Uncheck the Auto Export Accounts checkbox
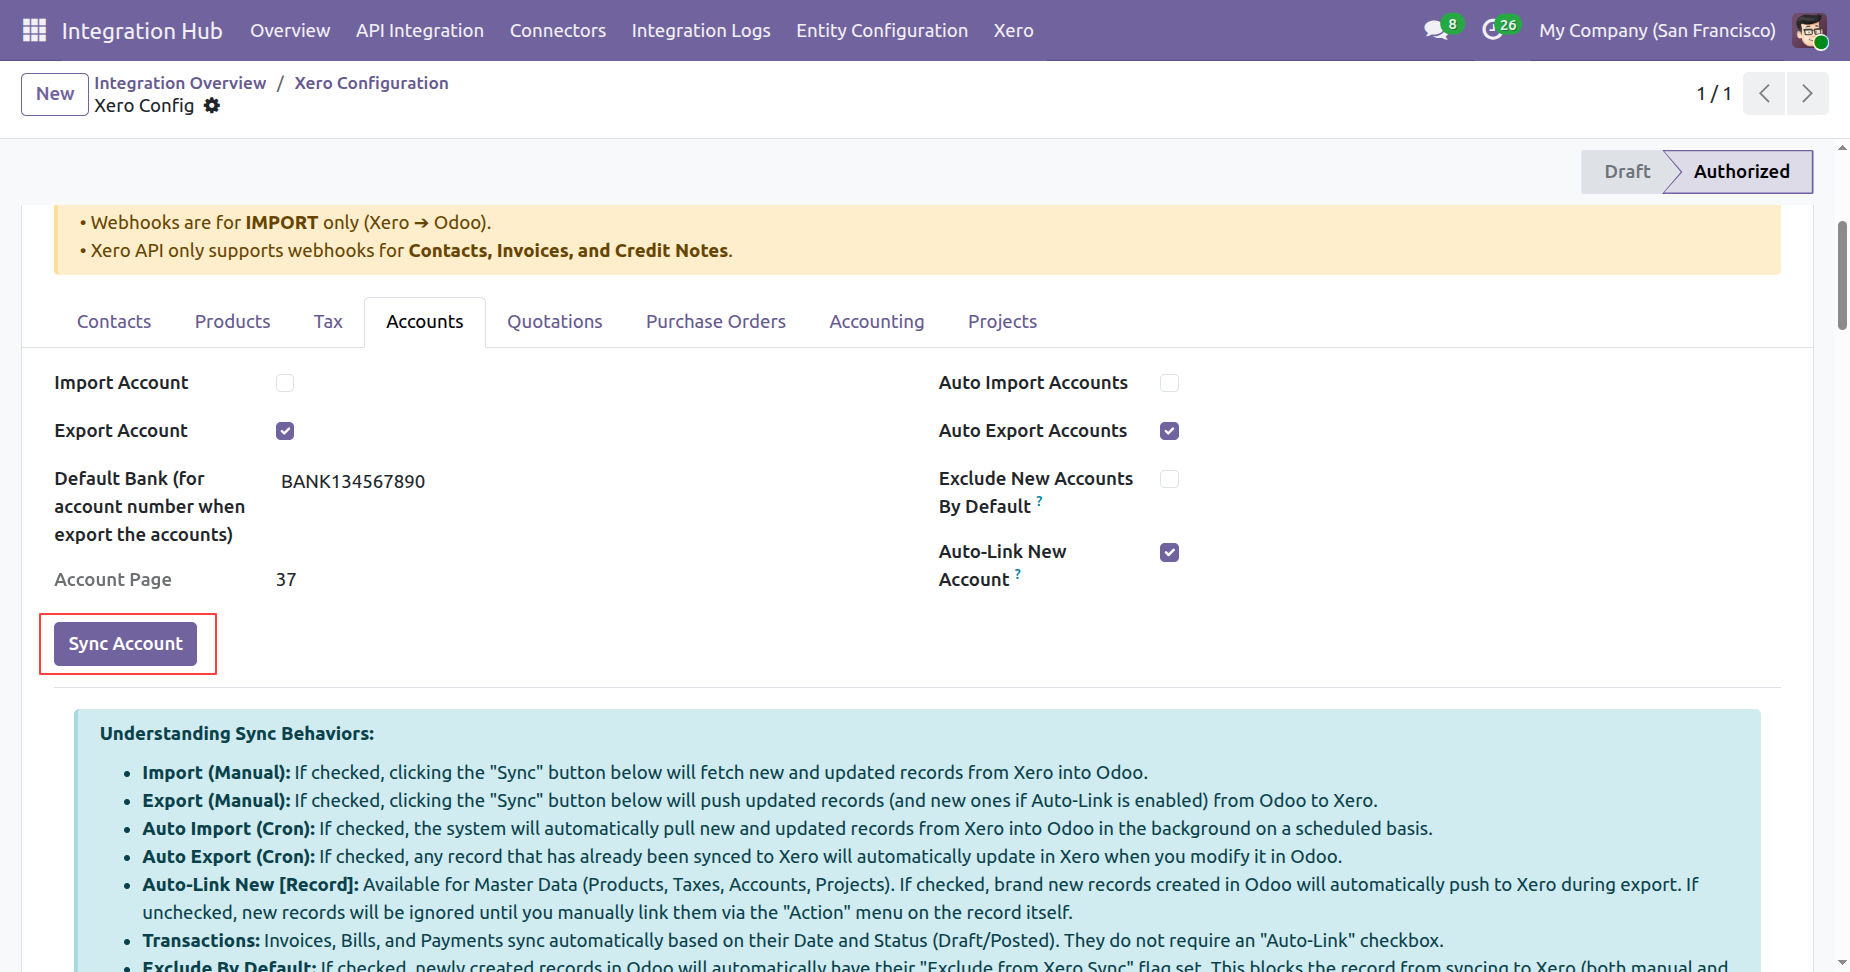Image resolution: width=1850 pixels, height=972 pixels. (x=1169, y=431)
